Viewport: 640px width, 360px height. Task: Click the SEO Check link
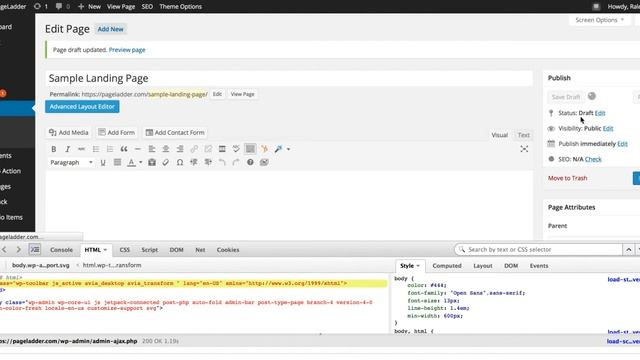tap(593, 159)
